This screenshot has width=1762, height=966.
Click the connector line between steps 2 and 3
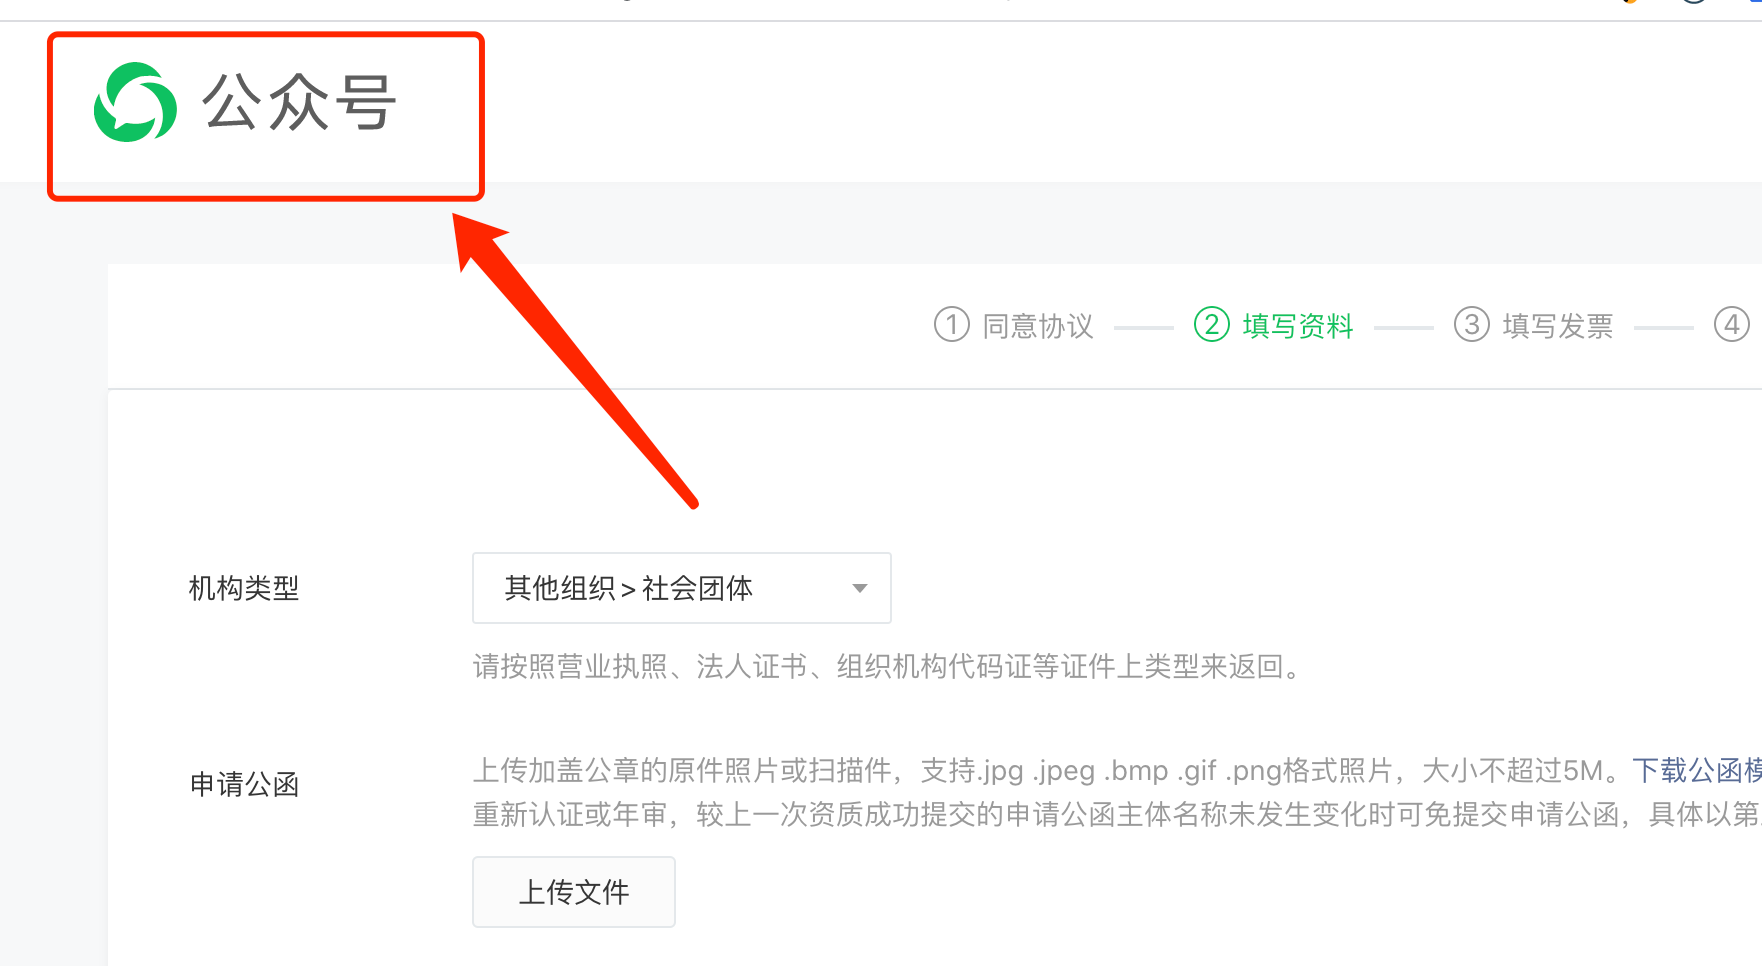point(1404,327)
